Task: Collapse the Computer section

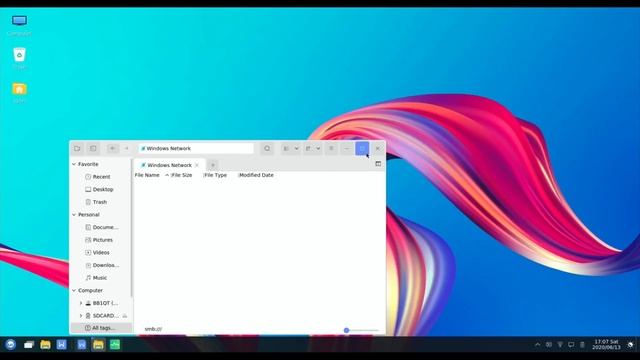Action: tap(74, 291)
